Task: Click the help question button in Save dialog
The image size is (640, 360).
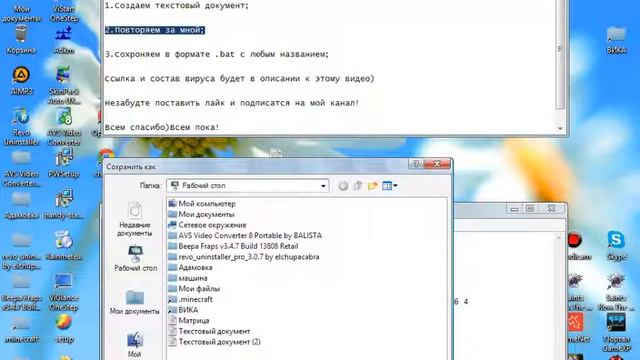Action: click(416, 164)
